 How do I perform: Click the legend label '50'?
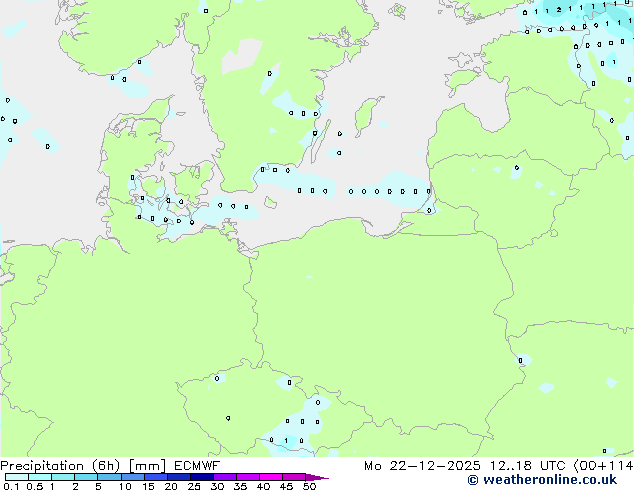coord(309,486)
